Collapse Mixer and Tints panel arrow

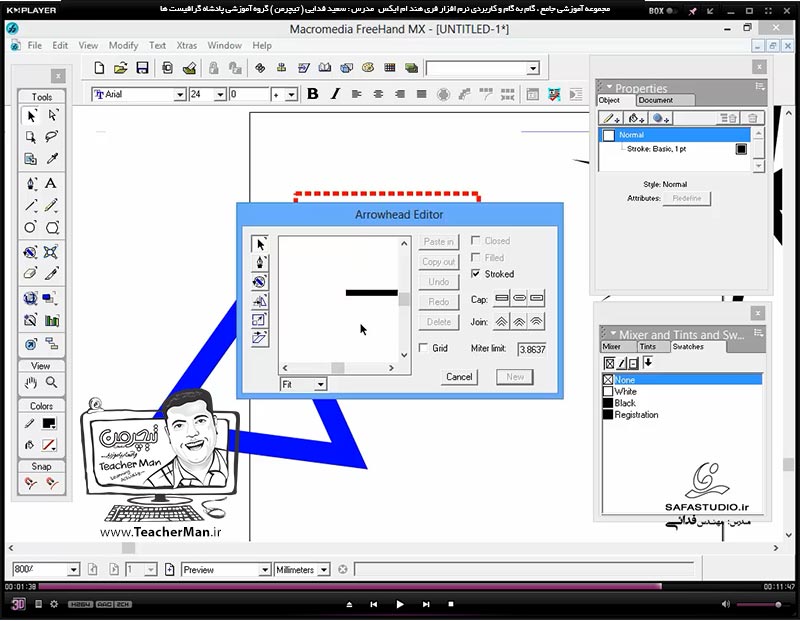[613, 334]
